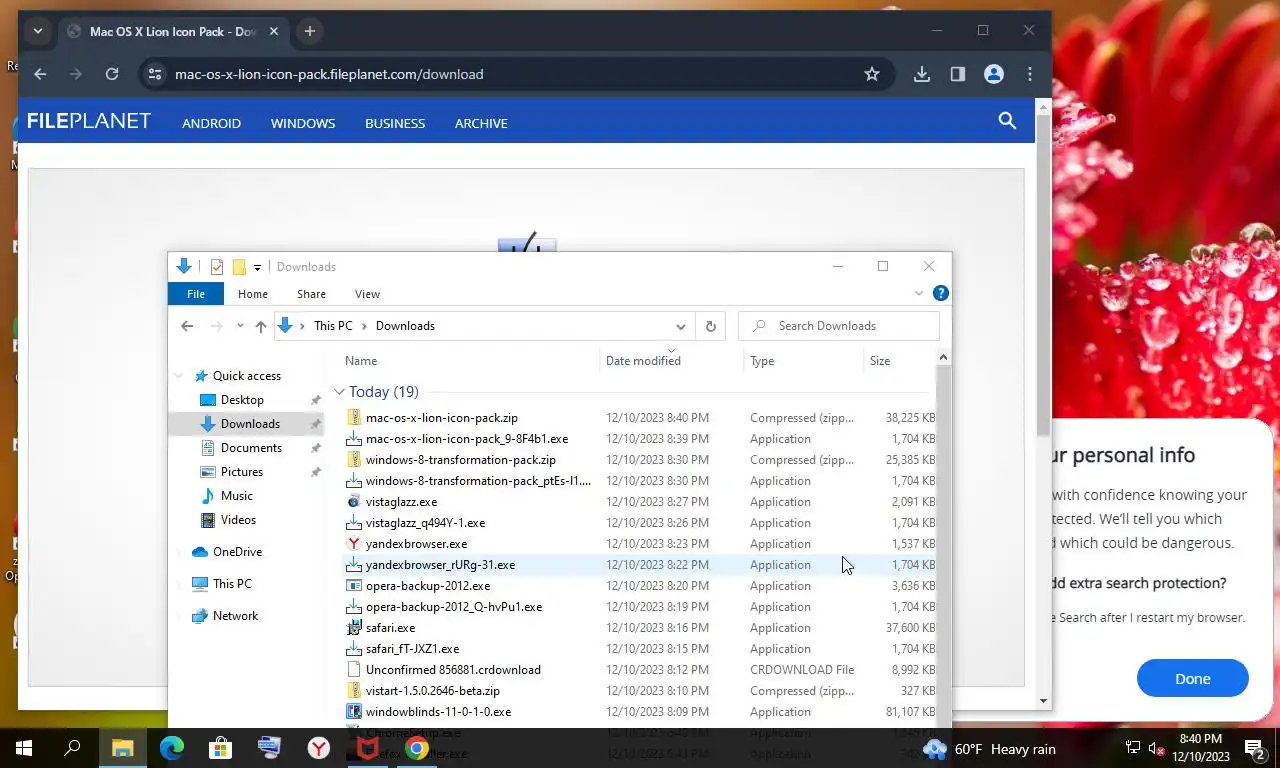
Task: Click the FilePlanet logo
Action: [x=88, y=121]
